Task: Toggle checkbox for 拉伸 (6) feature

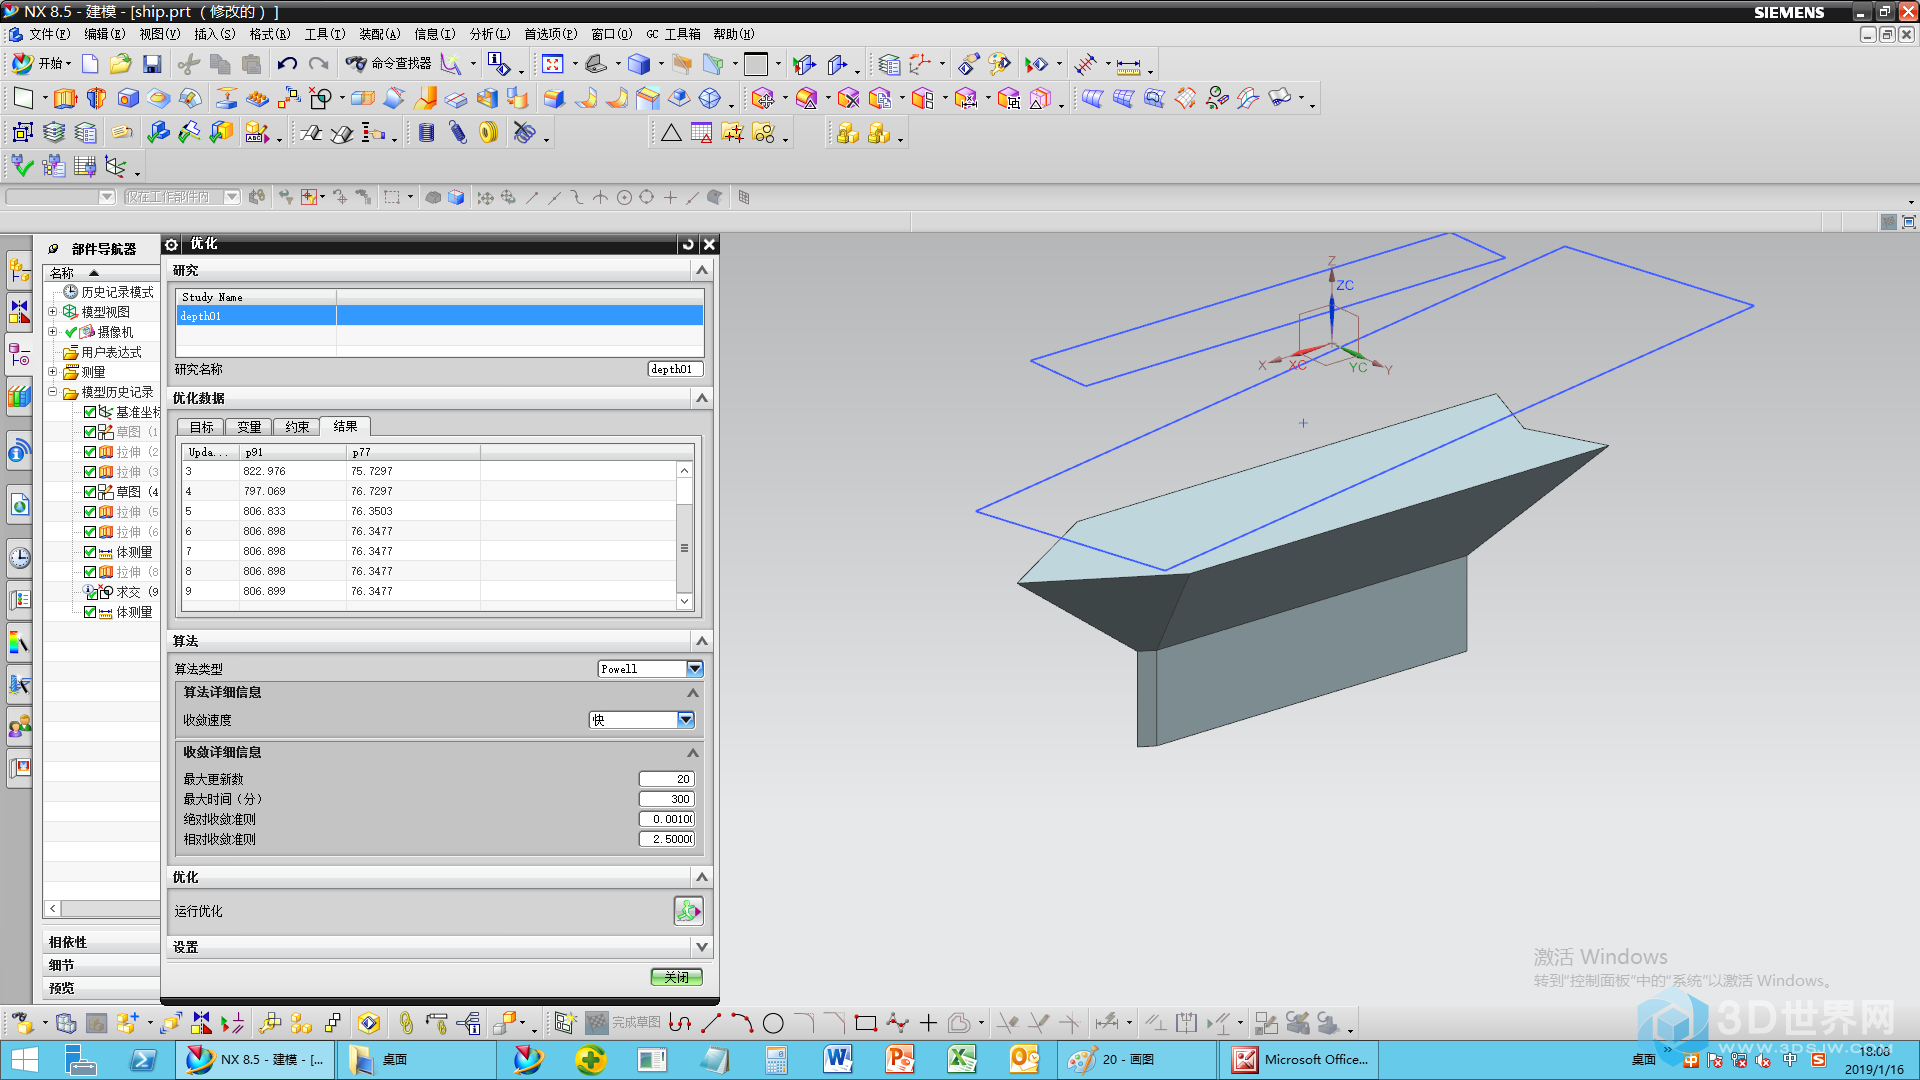Action: (90, 532)
